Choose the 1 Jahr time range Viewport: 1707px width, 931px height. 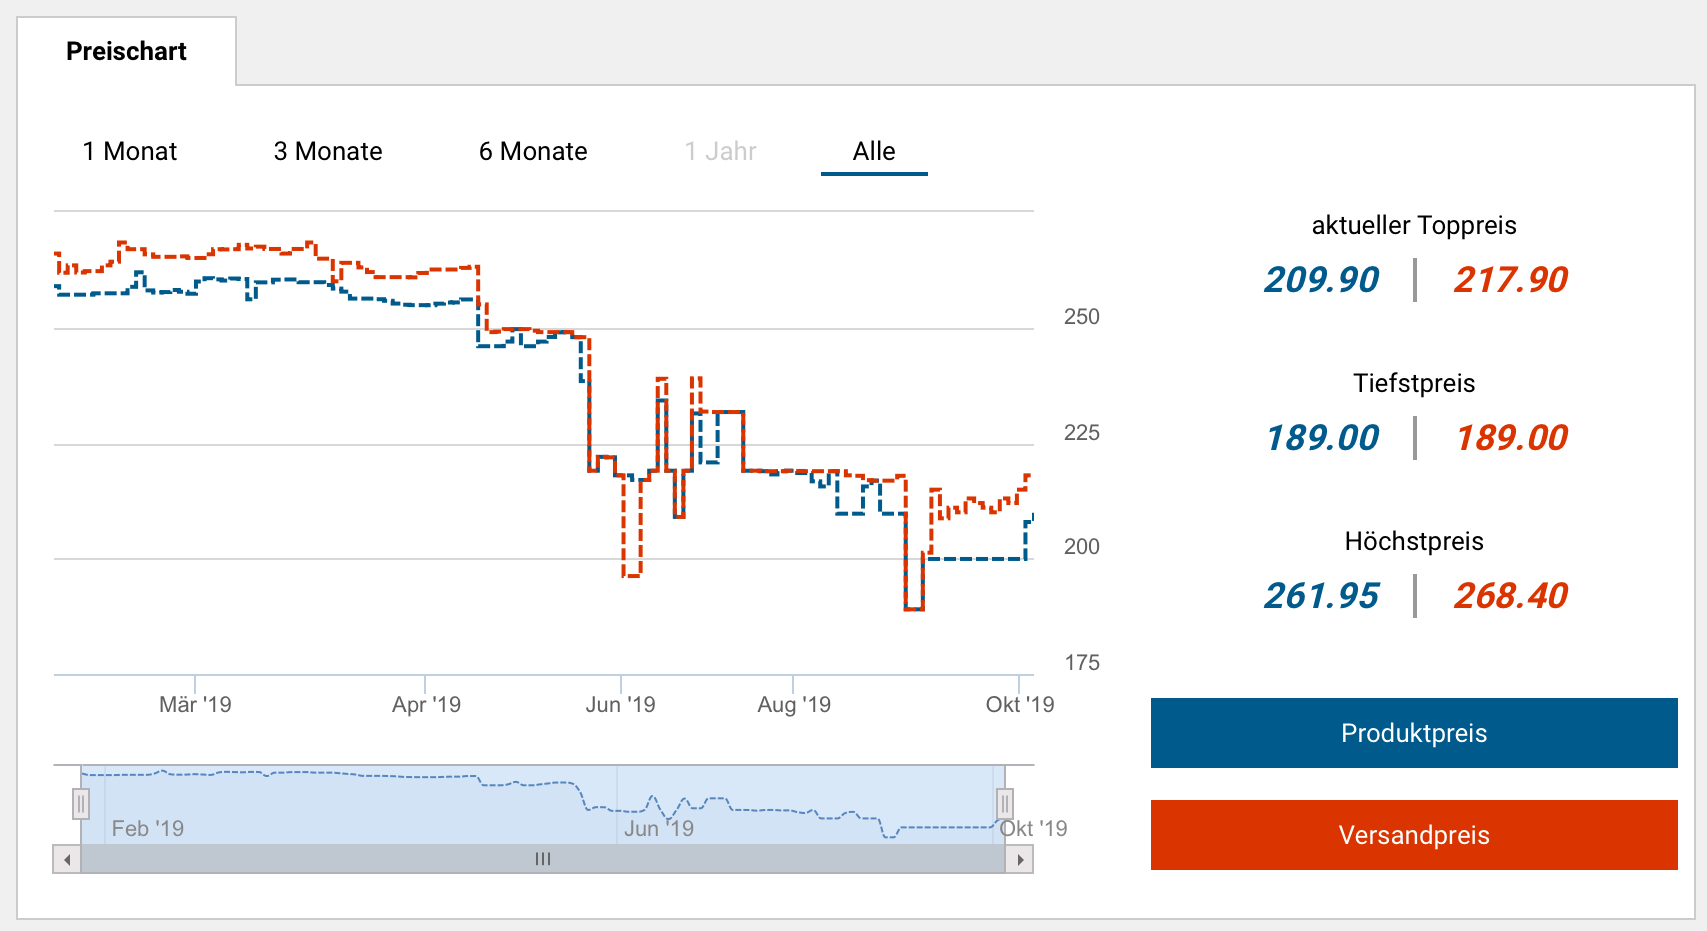[720, 151]
